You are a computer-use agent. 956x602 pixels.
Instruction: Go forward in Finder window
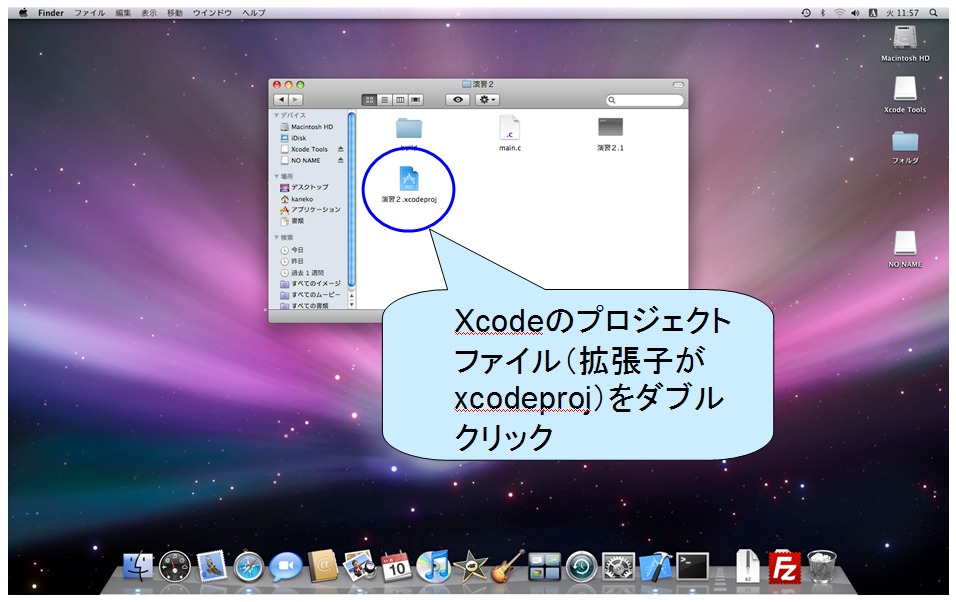coord(296,99)
